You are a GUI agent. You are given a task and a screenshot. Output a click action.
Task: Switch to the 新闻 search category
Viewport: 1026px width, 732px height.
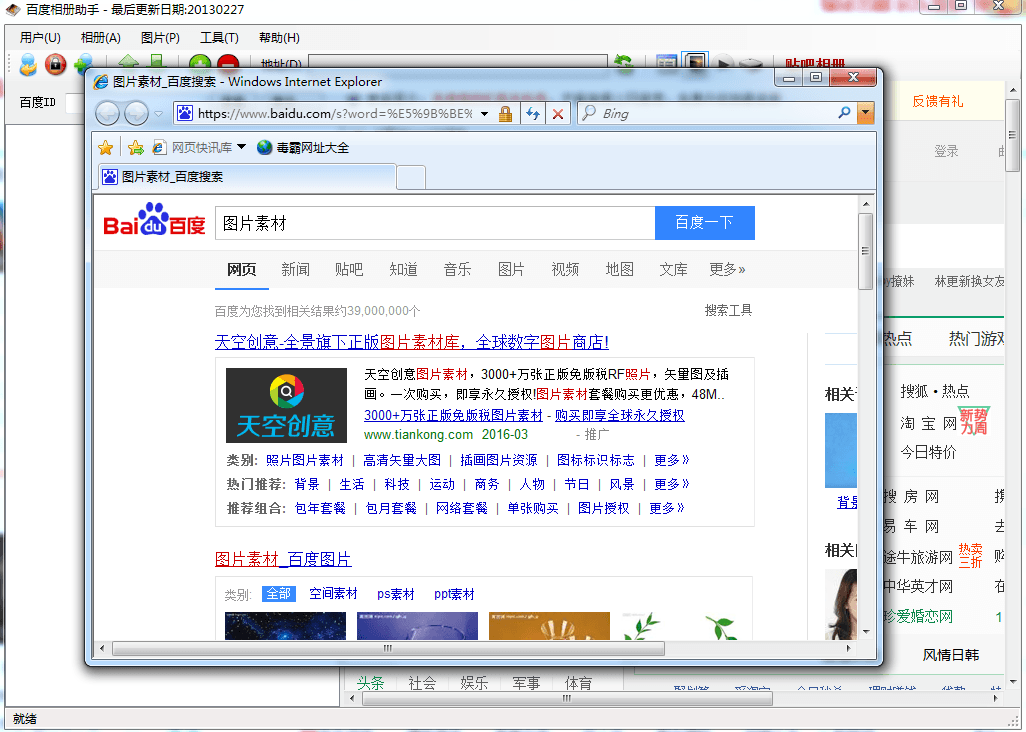(295, 270)
